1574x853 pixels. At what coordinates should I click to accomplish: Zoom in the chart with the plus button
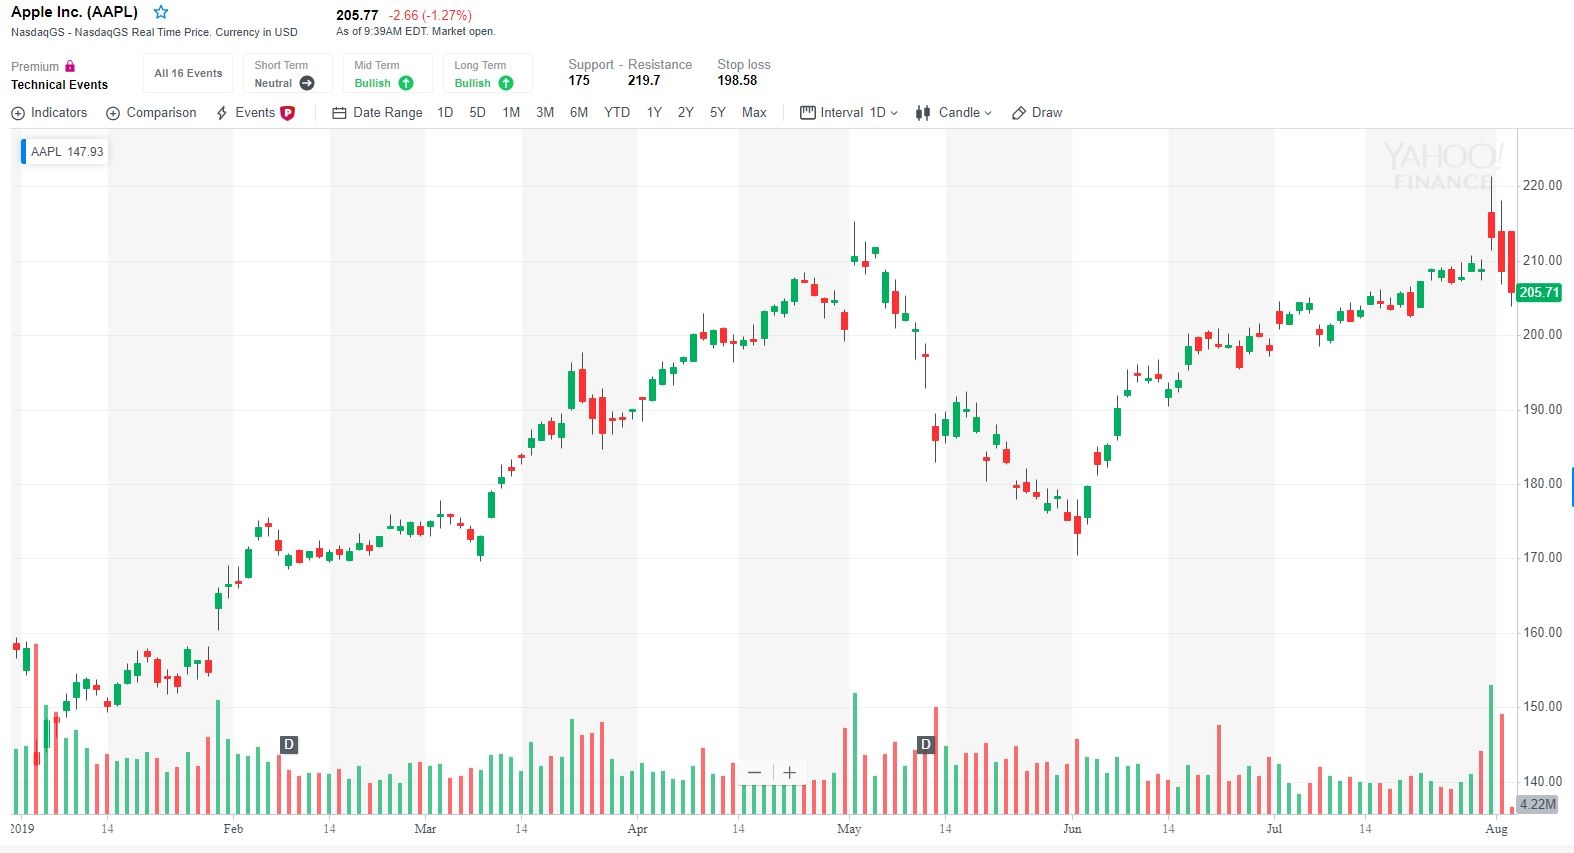pos(789,772)
